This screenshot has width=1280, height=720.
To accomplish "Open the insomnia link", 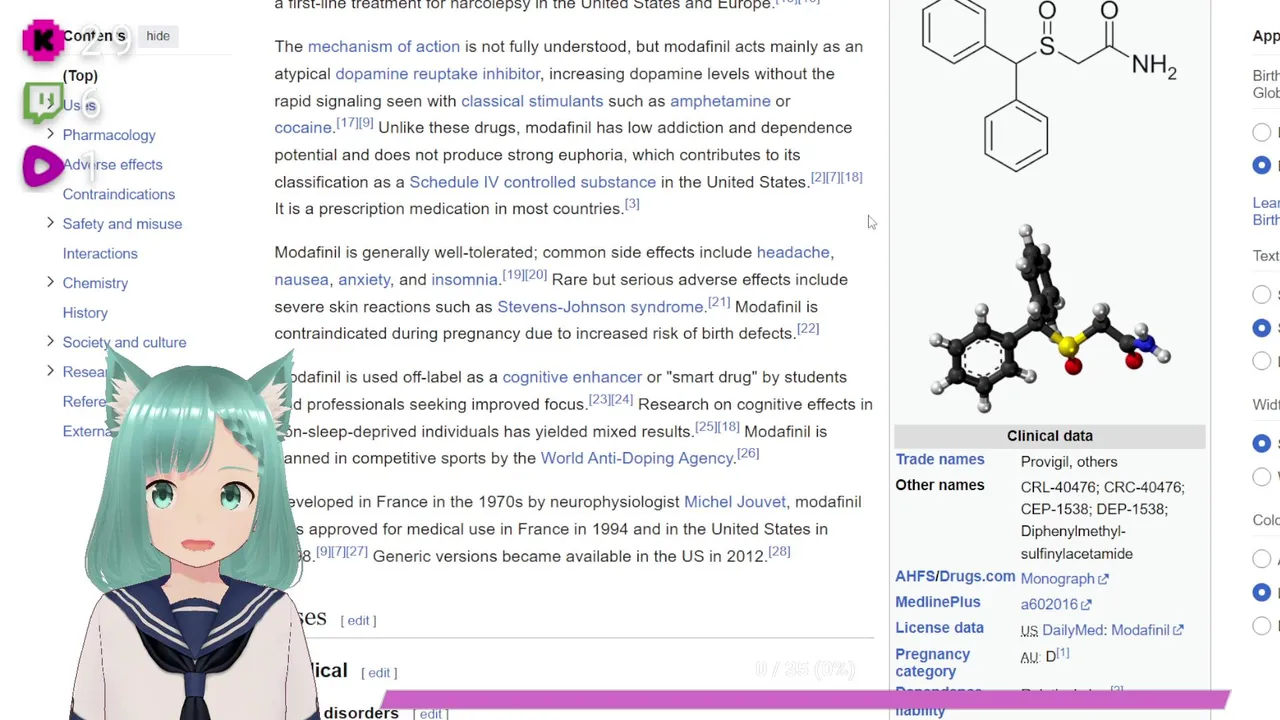I will (464, 280).
